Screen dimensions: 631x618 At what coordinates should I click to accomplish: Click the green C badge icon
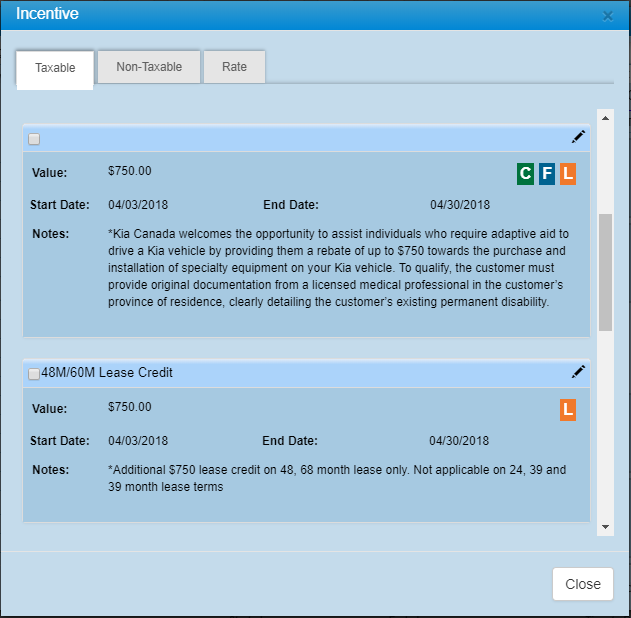click(x=525, y=174)
